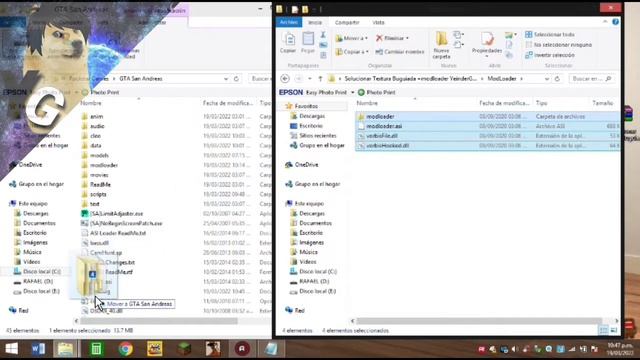The image size is (640, 360).
Task: Select scripts folder in GTA San Andreas window
Action: click(x=98, y=194)
